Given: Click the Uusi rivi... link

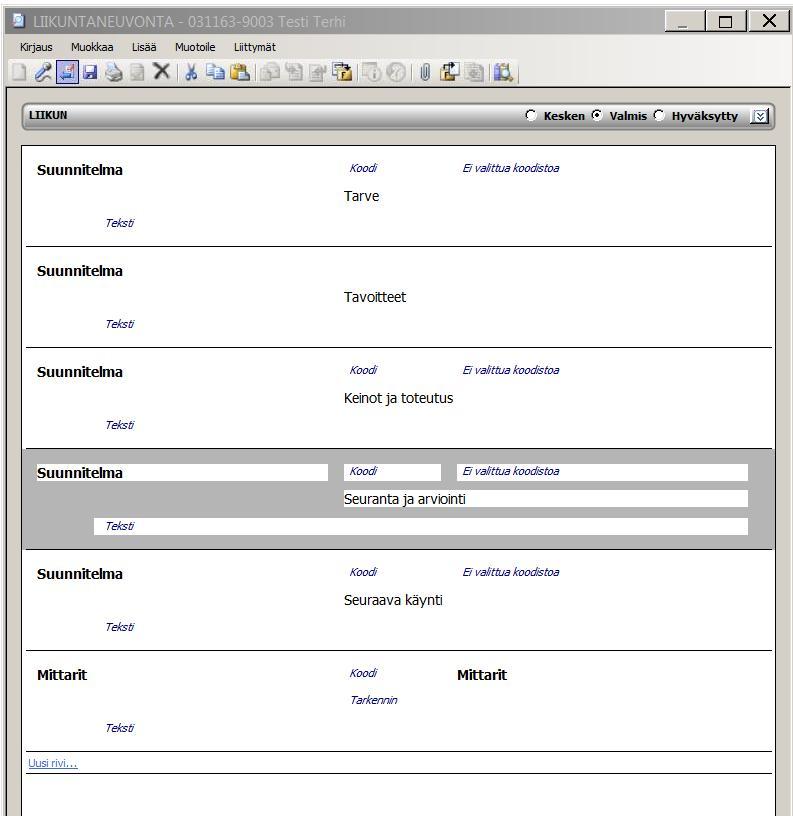Looking at the screenshot, I should click(x=53, y=763).
